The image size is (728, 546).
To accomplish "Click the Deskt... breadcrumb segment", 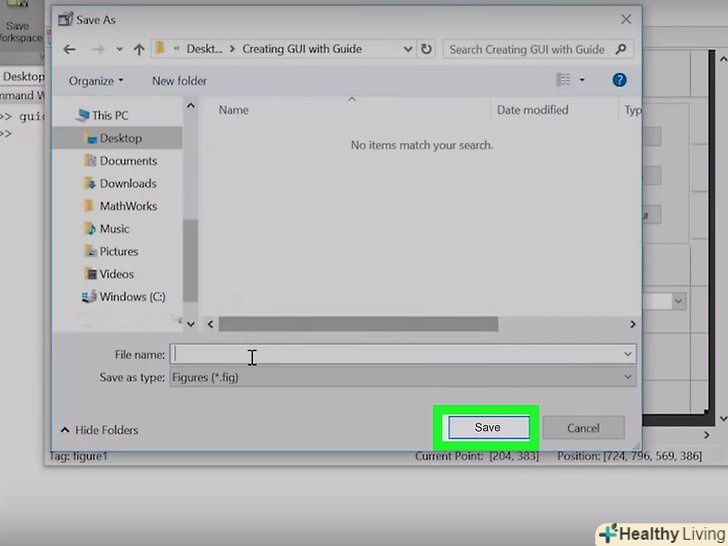I will click(204, 49).
